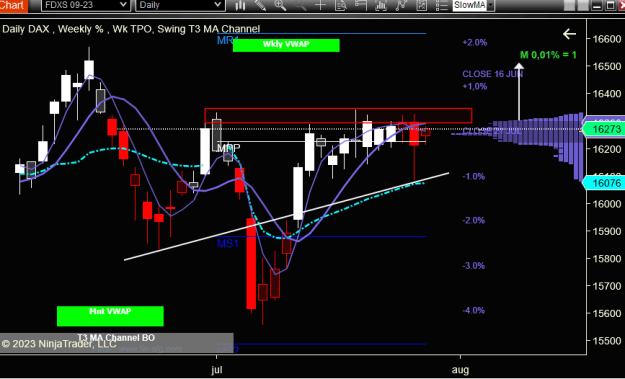625x379 pixels.
Task: Open the bar type chart style icon
Action: (240, 5)
